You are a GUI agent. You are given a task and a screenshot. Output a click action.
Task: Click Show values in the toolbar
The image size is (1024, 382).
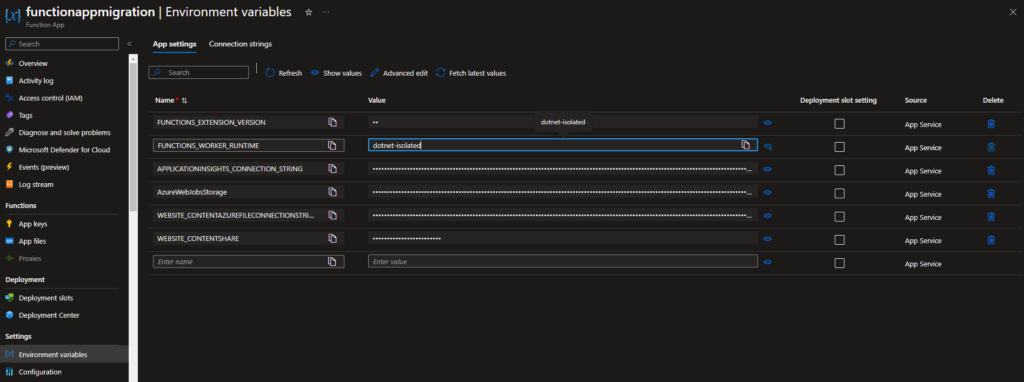[336, 73]
